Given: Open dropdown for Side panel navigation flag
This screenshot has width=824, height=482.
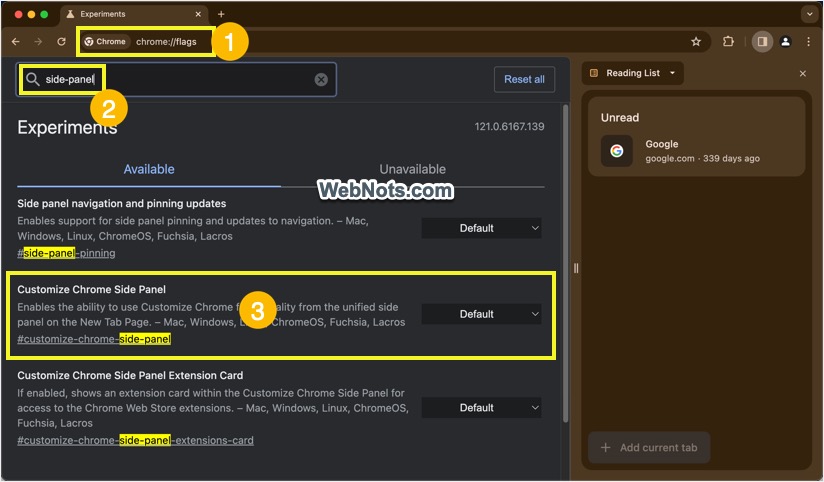Looking at the screenshot, I should 481,228.
